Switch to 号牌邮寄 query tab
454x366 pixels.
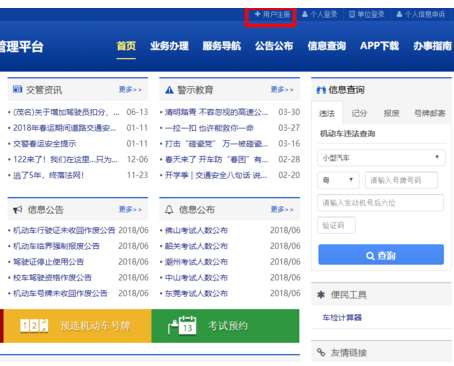click(x=429, y=113)
